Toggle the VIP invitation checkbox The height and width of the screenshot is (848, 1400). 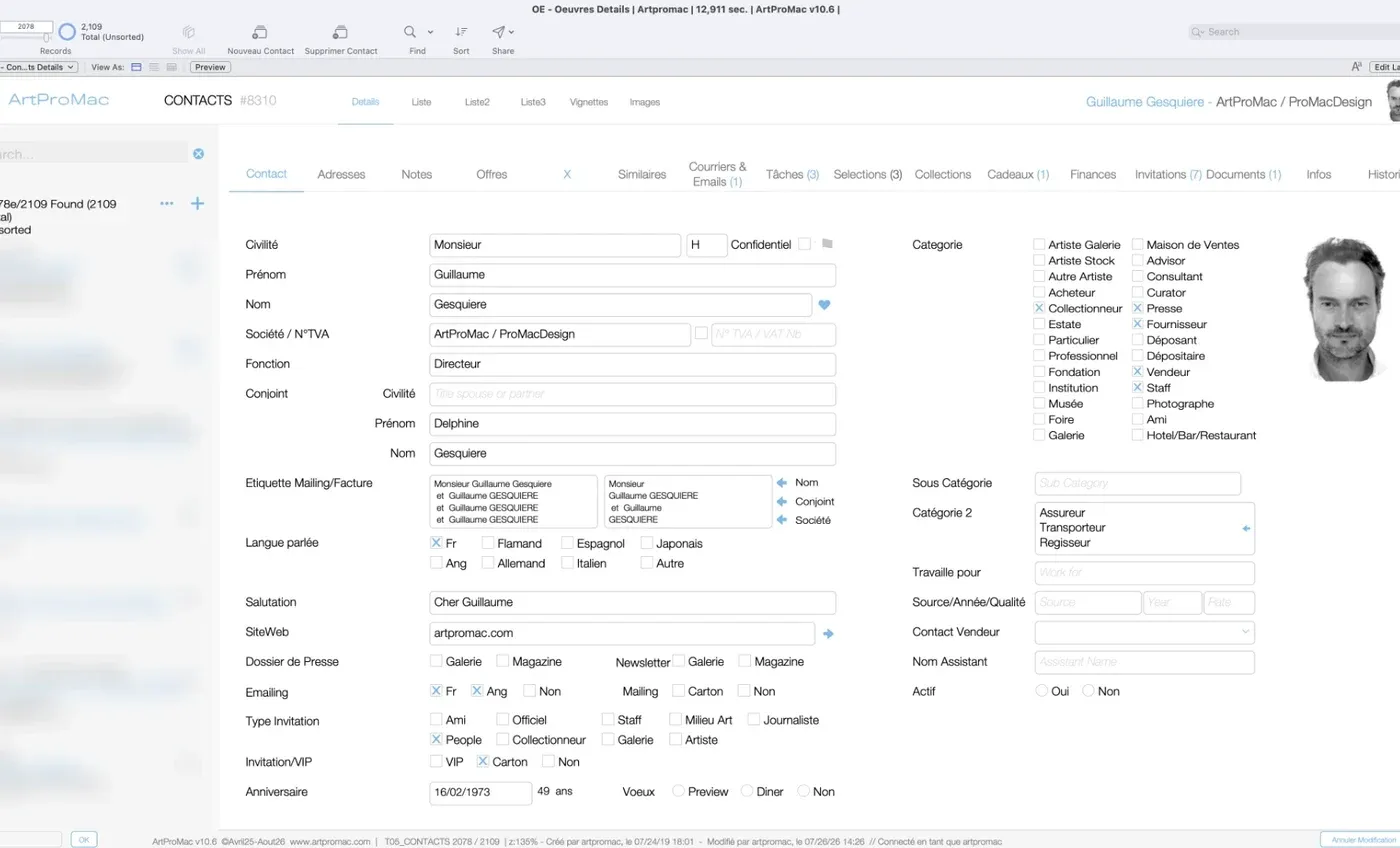point(436,761)
